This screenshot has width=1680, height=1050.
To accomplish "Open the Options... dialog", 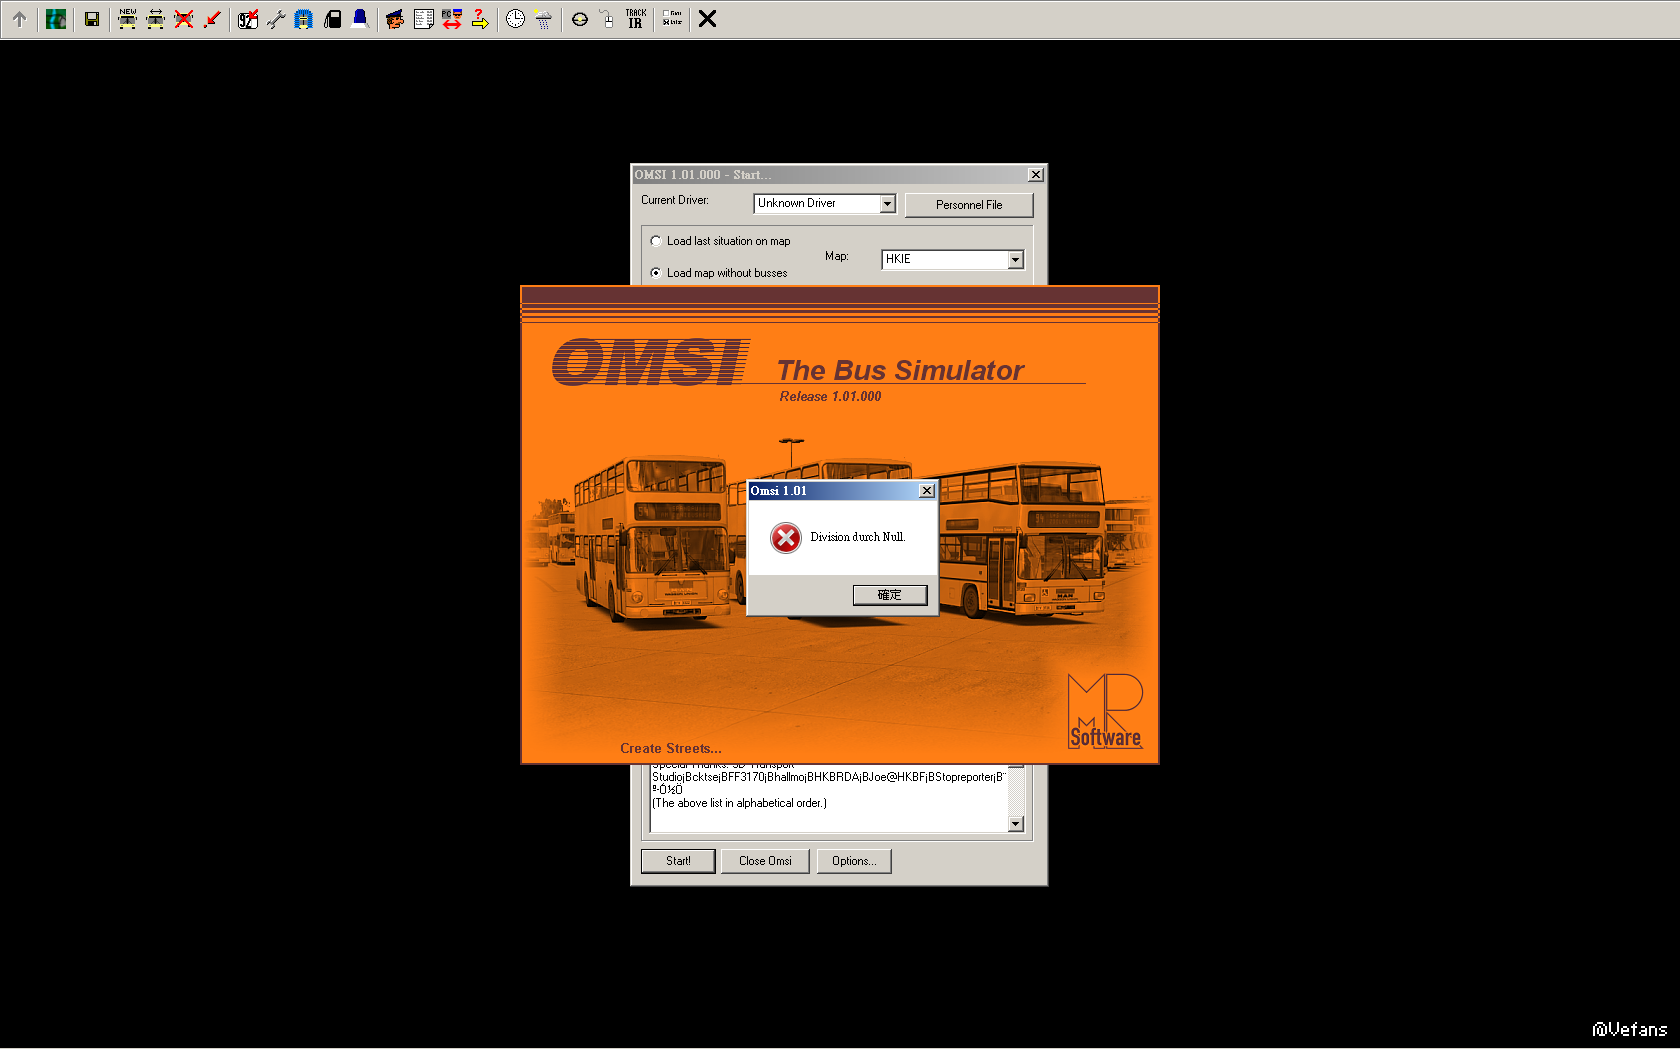I will point(853,861).
